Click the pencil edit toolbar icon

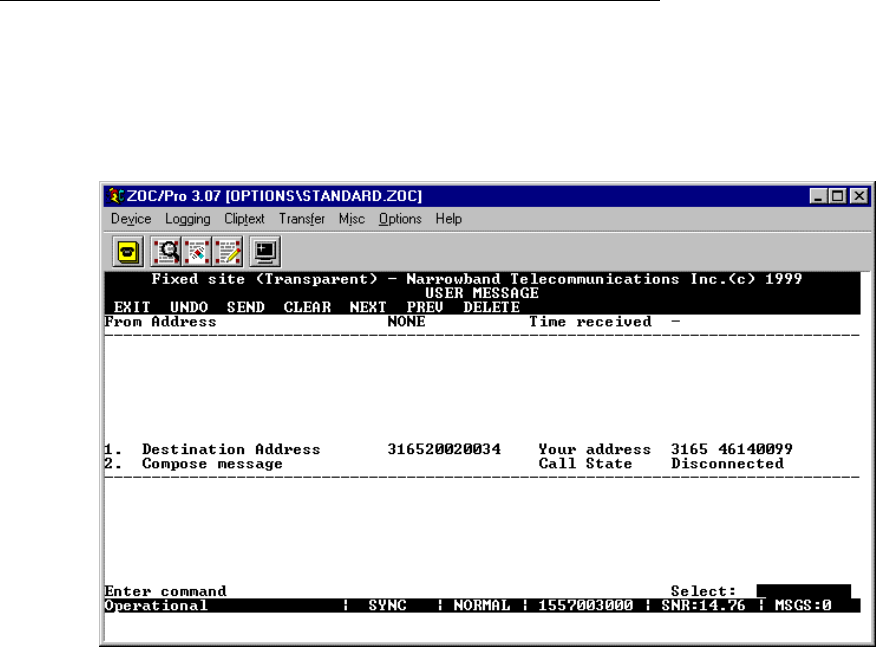point(227,252)
